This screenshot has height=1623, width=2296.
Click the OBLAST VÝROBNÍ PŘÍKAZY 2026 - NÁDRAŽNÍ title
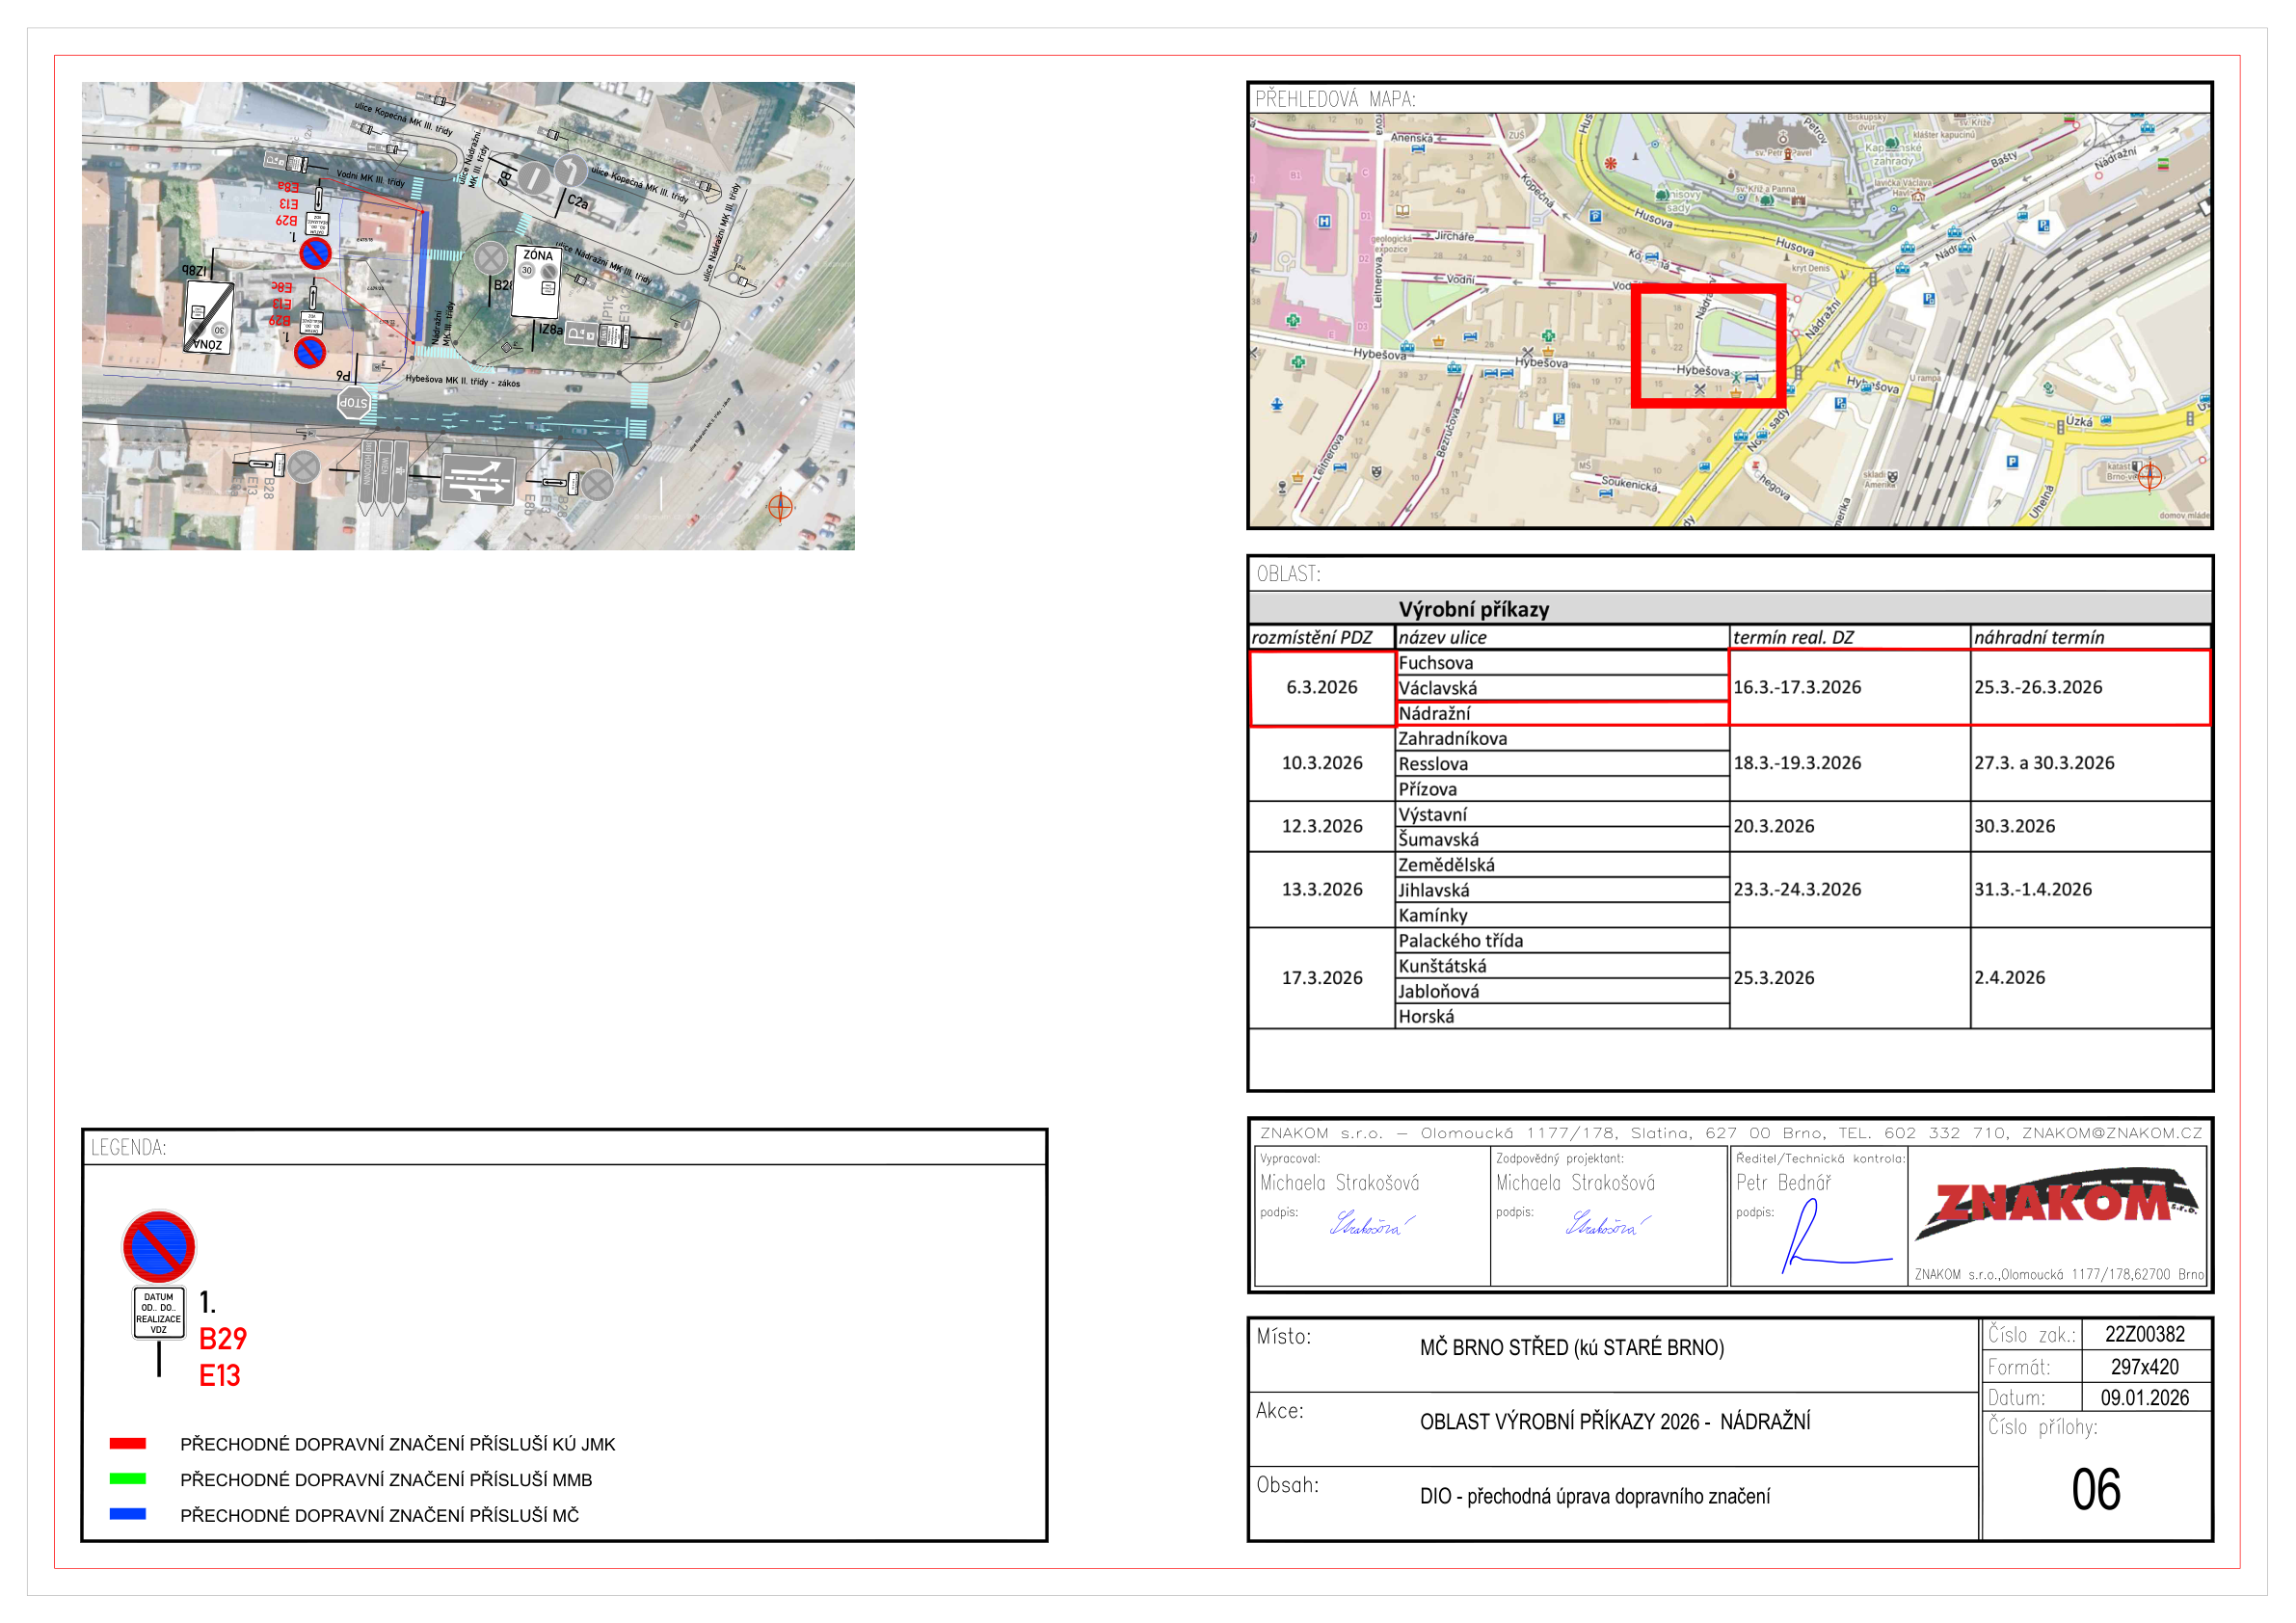(x=1615, y=1421)
